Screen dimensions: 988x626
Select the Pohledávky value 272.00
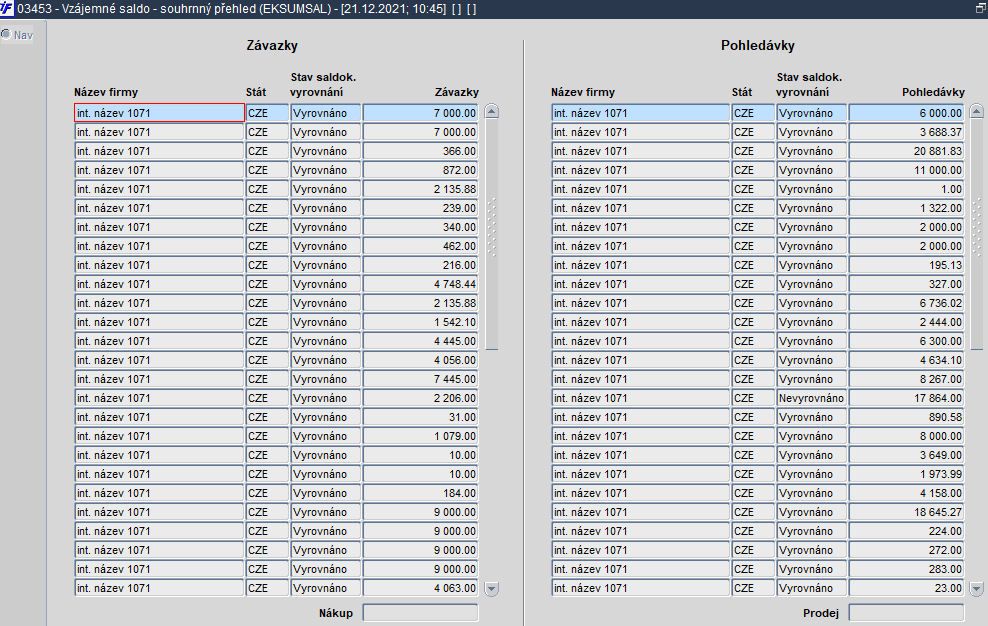coord(906,550)
